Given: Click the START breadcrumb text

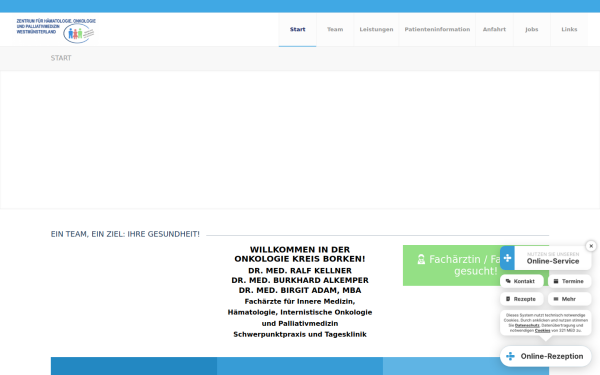Looking at the screenshot, I should (61, 58).
